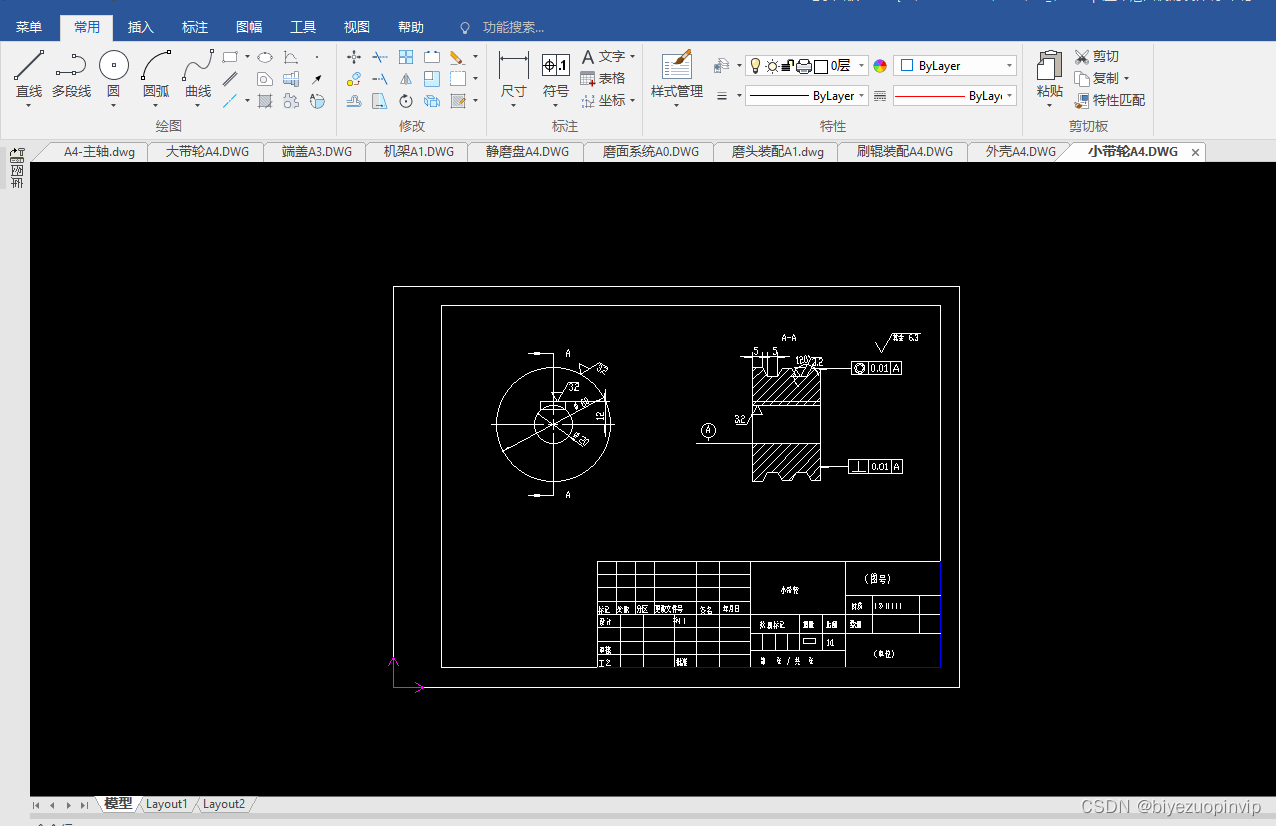Image resolution: width=1276 pixels, height=826 pixels.
Task: Choose the ellipse drawing tool
Action: 265,57
